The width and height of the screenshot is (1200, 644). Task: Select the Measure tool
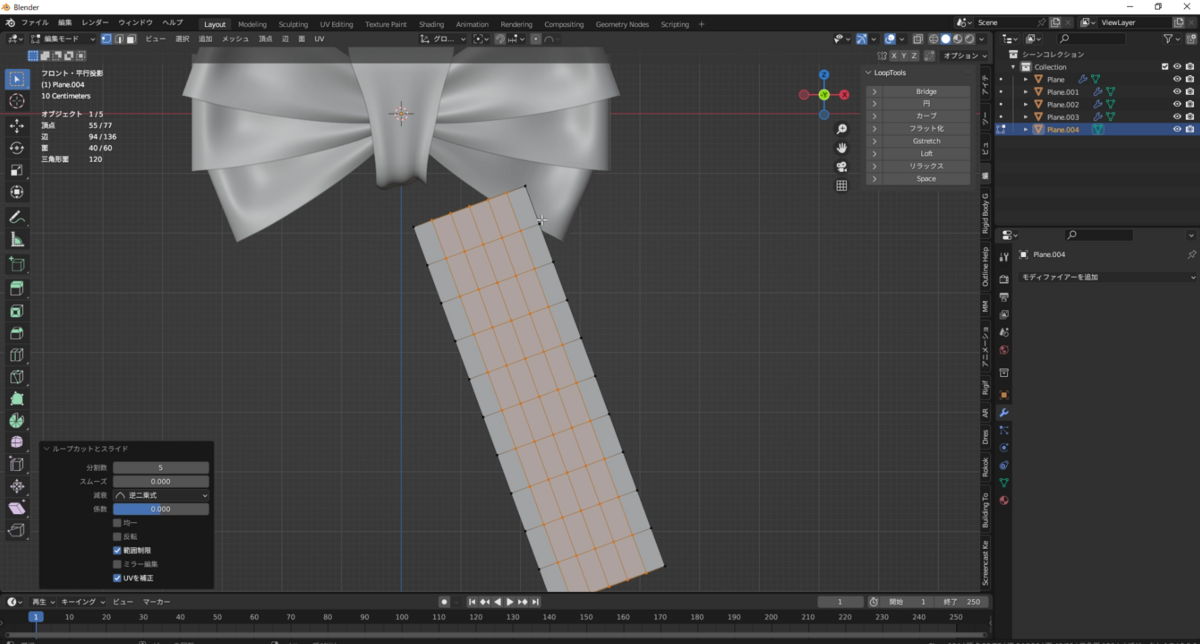coord(17,239)
